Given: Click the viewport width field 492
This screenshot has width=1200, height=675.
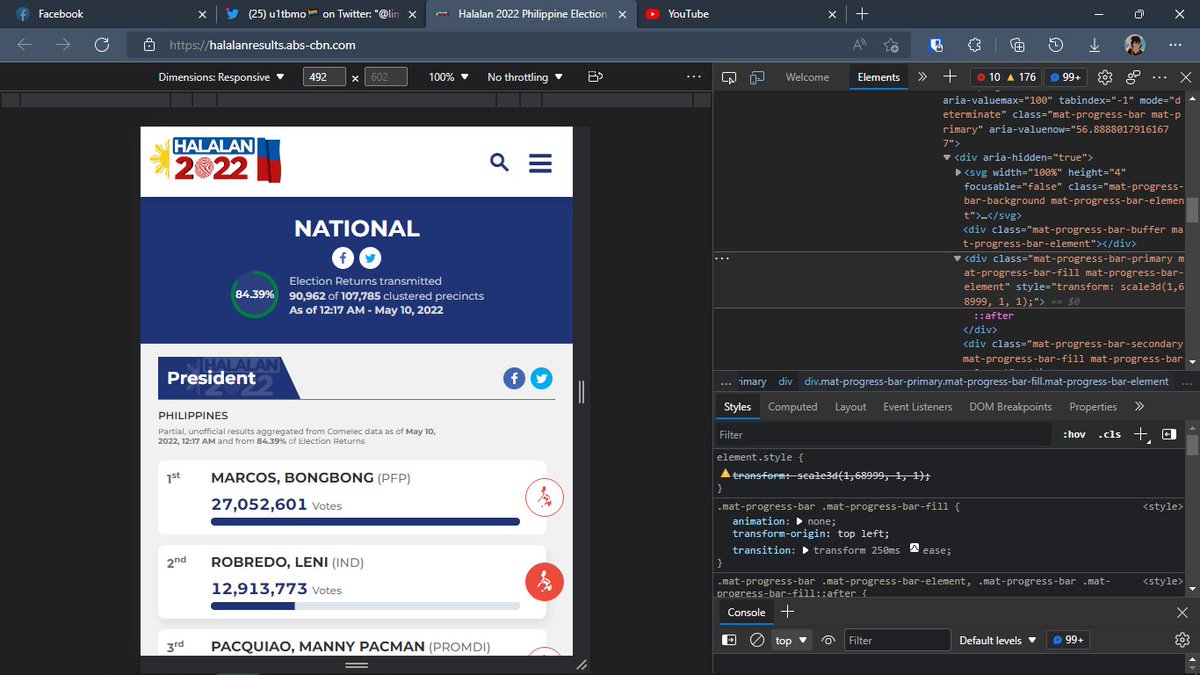Looking at the screenshot, I should [x=324, y=77].
